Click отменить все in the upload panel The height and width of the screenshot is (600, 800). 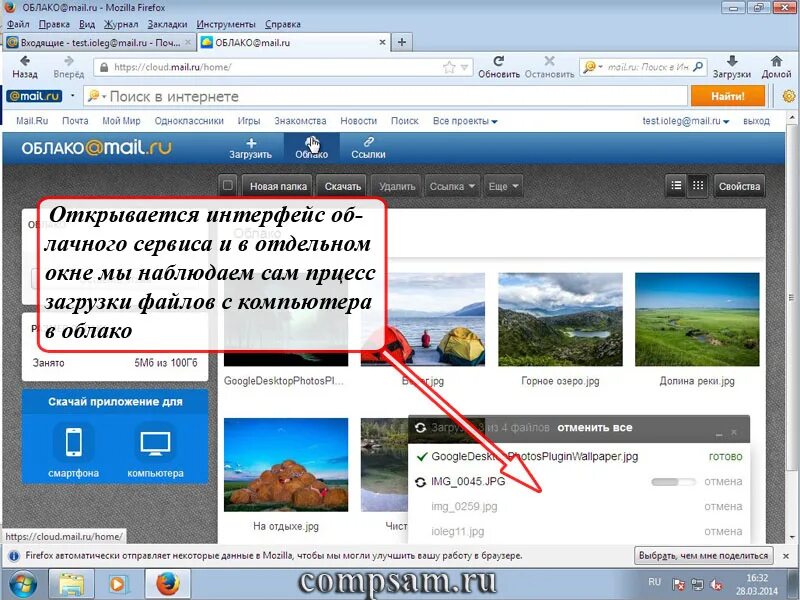(x=594, y=428)
